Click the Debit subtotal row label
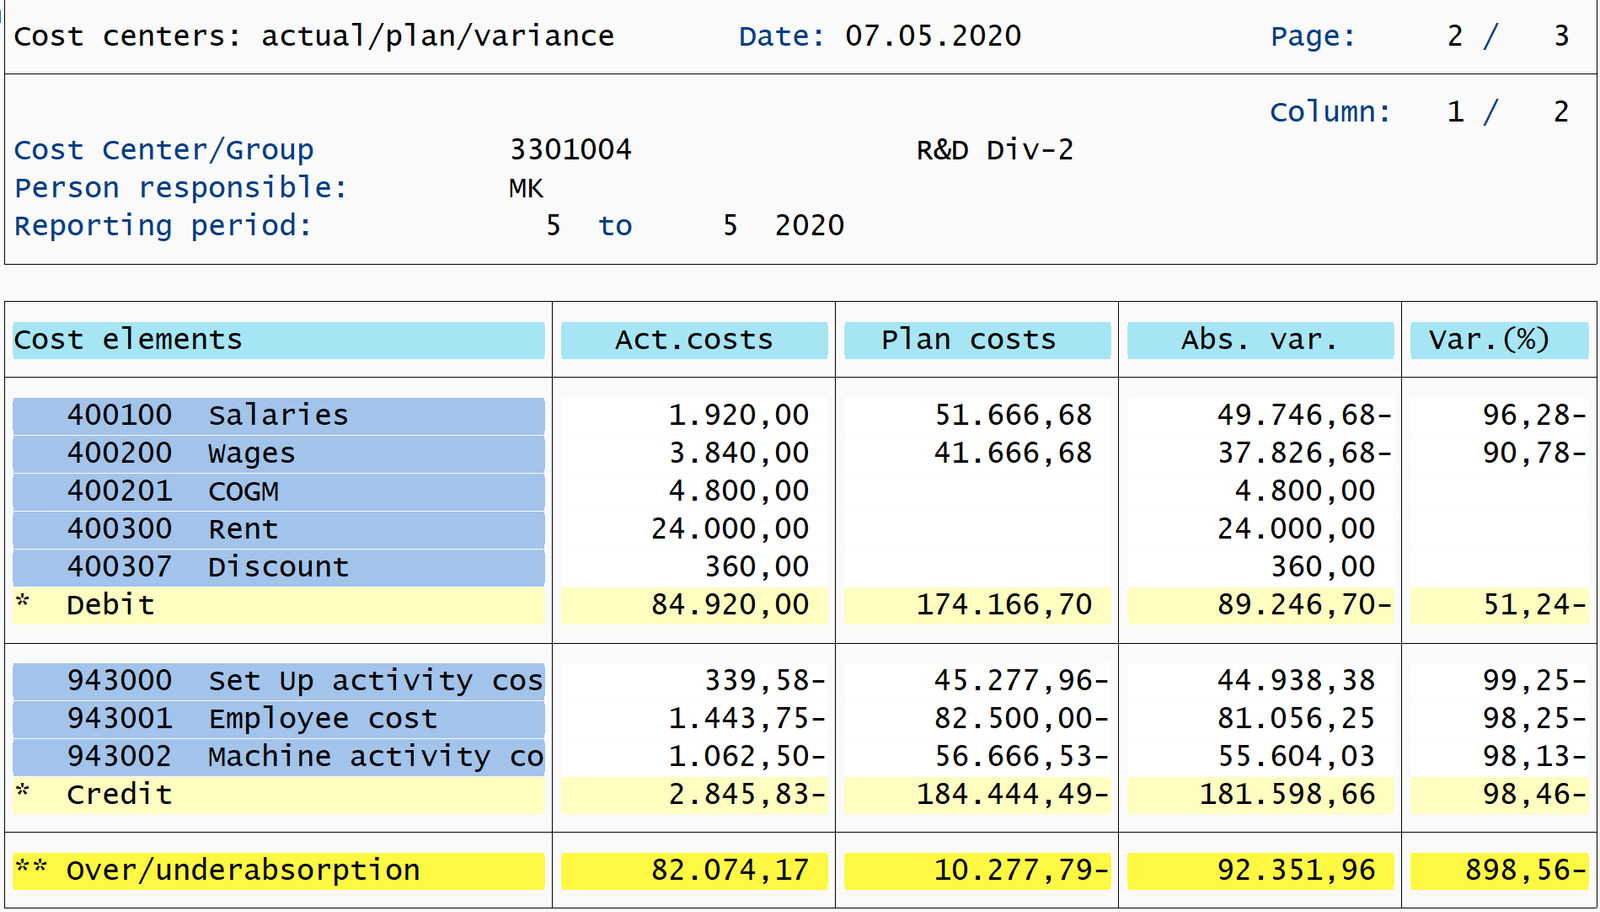The height and width of the screenshot is (912, 1600). pos(110,605)
